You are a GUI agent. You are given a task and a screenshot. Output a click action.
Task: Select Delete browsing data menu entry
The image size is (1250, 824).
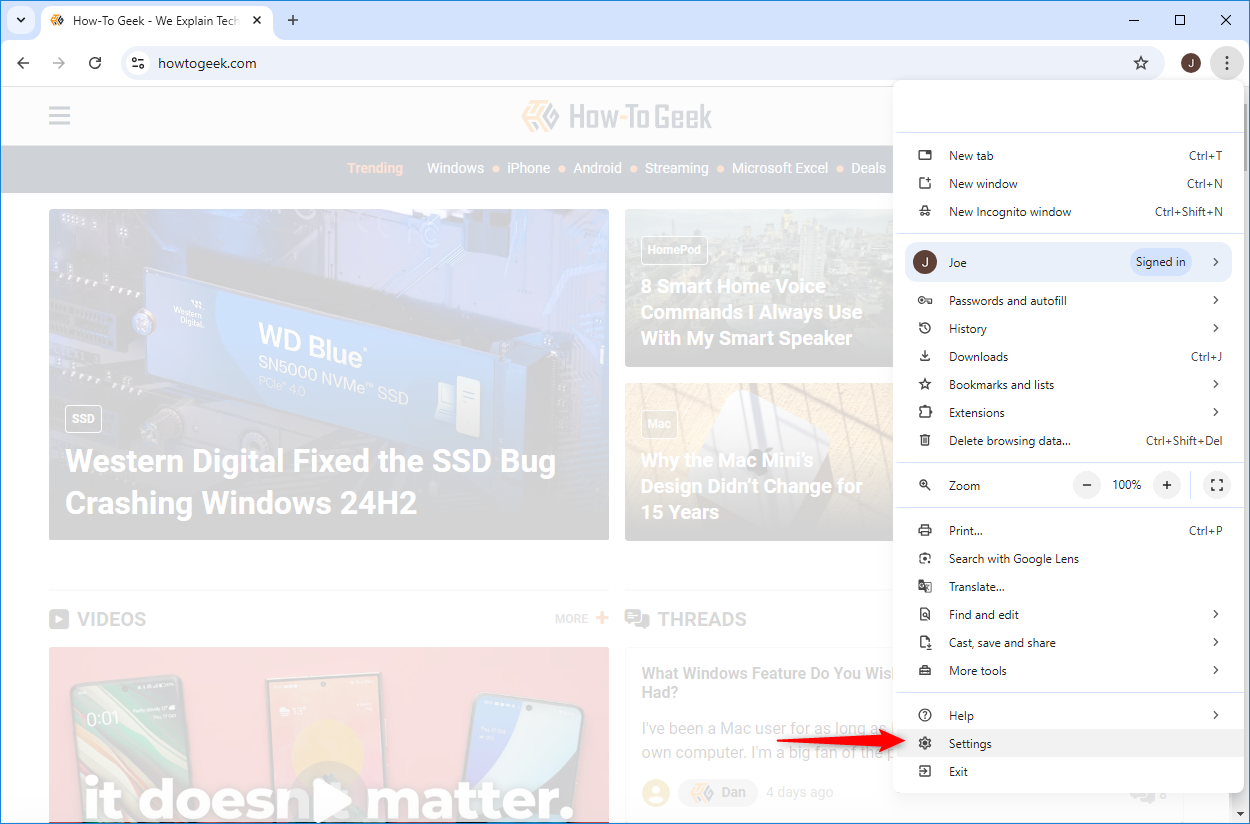(x=1009, y=441)
